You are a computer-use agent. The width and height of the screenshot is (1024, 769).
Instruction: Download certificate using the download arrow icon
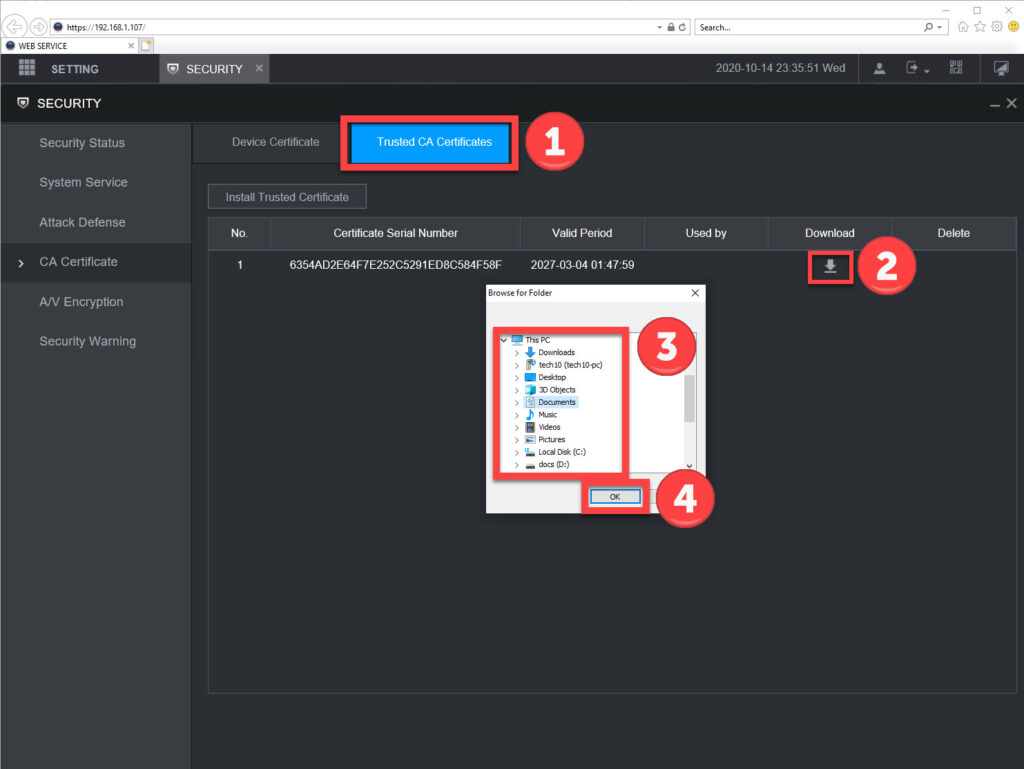(x=829, y=266)
